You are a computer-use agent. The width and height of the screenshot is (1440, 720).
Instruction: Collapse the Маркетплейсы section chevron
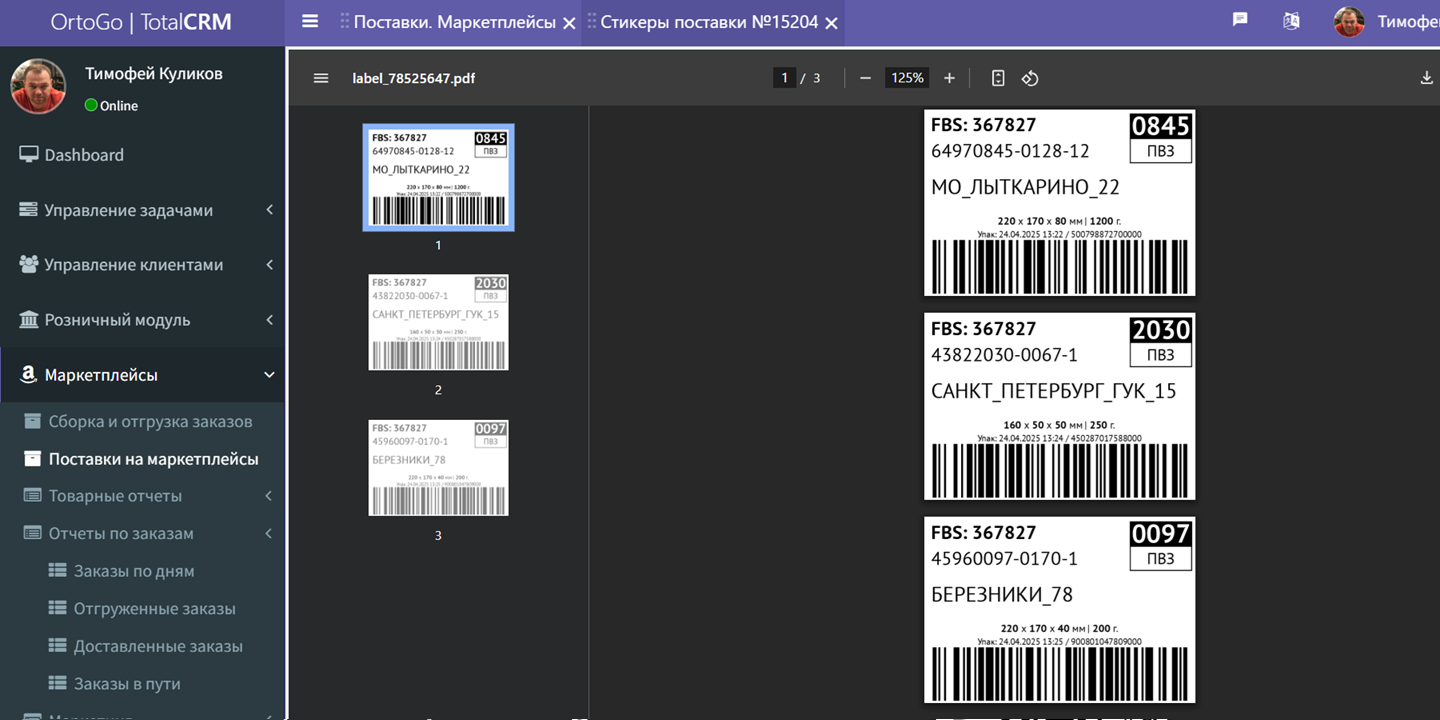coord(269,375)
